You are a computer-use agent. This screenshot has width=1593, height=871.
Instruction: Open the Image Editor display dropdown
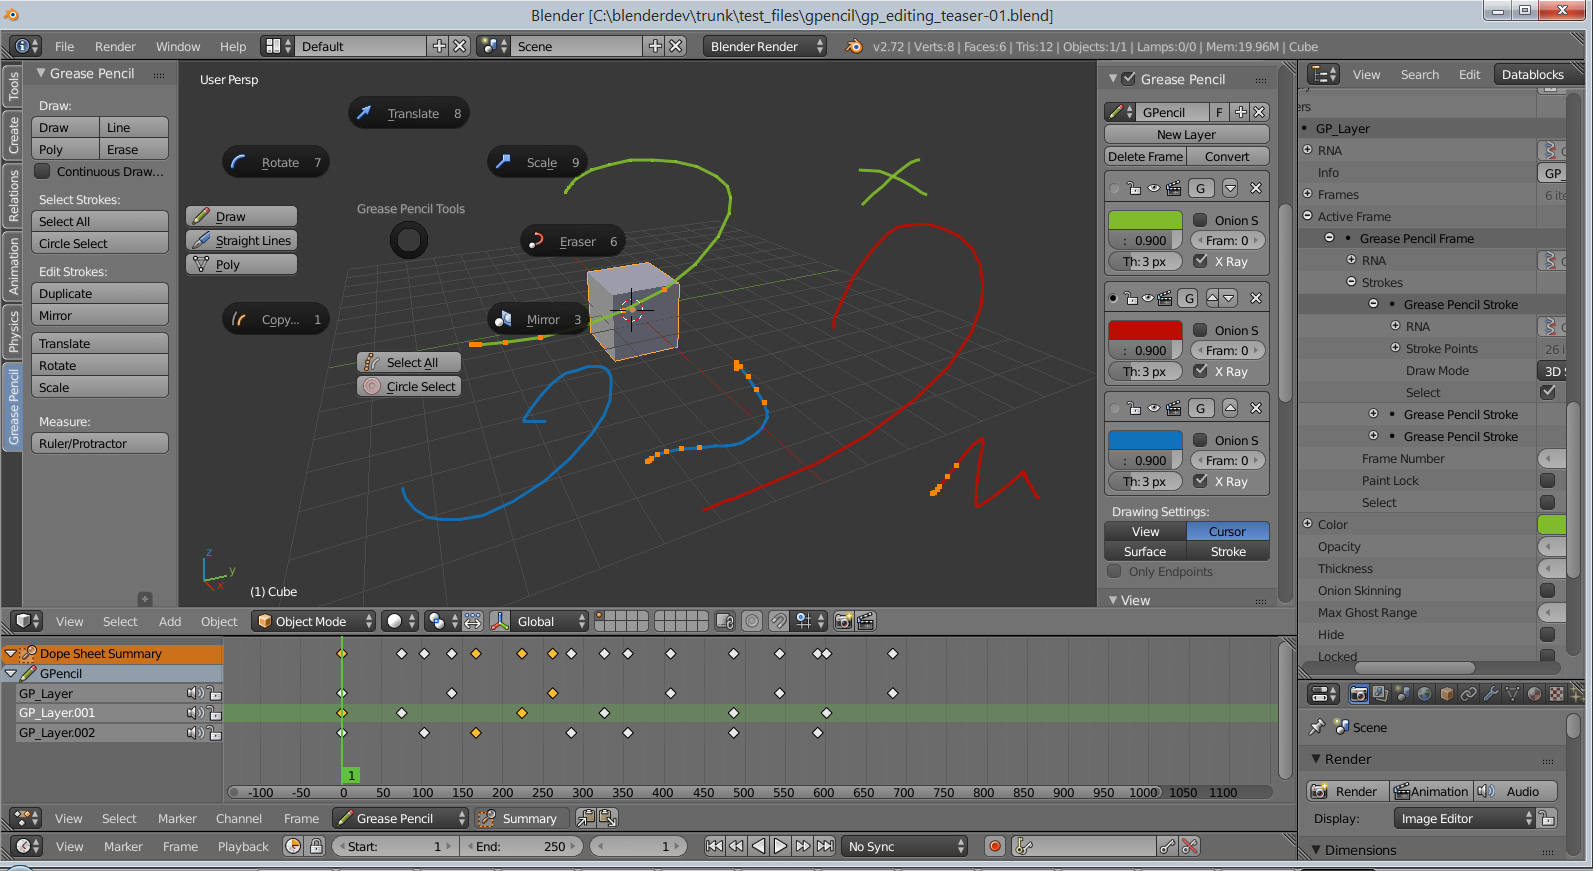(x=1464, y=818)
